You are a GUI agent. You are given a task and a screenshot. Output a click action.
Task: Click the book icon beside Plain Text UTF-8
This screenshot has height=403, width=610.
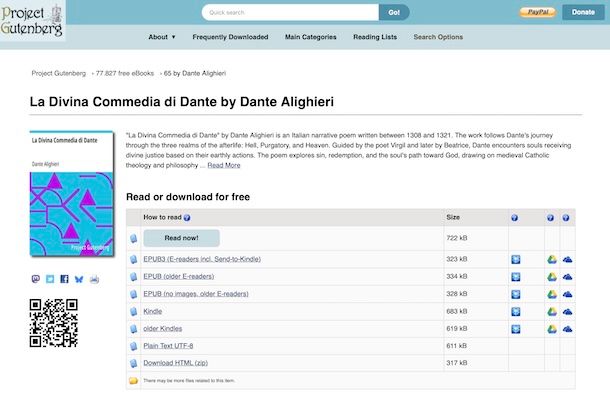tap(133, 346)
